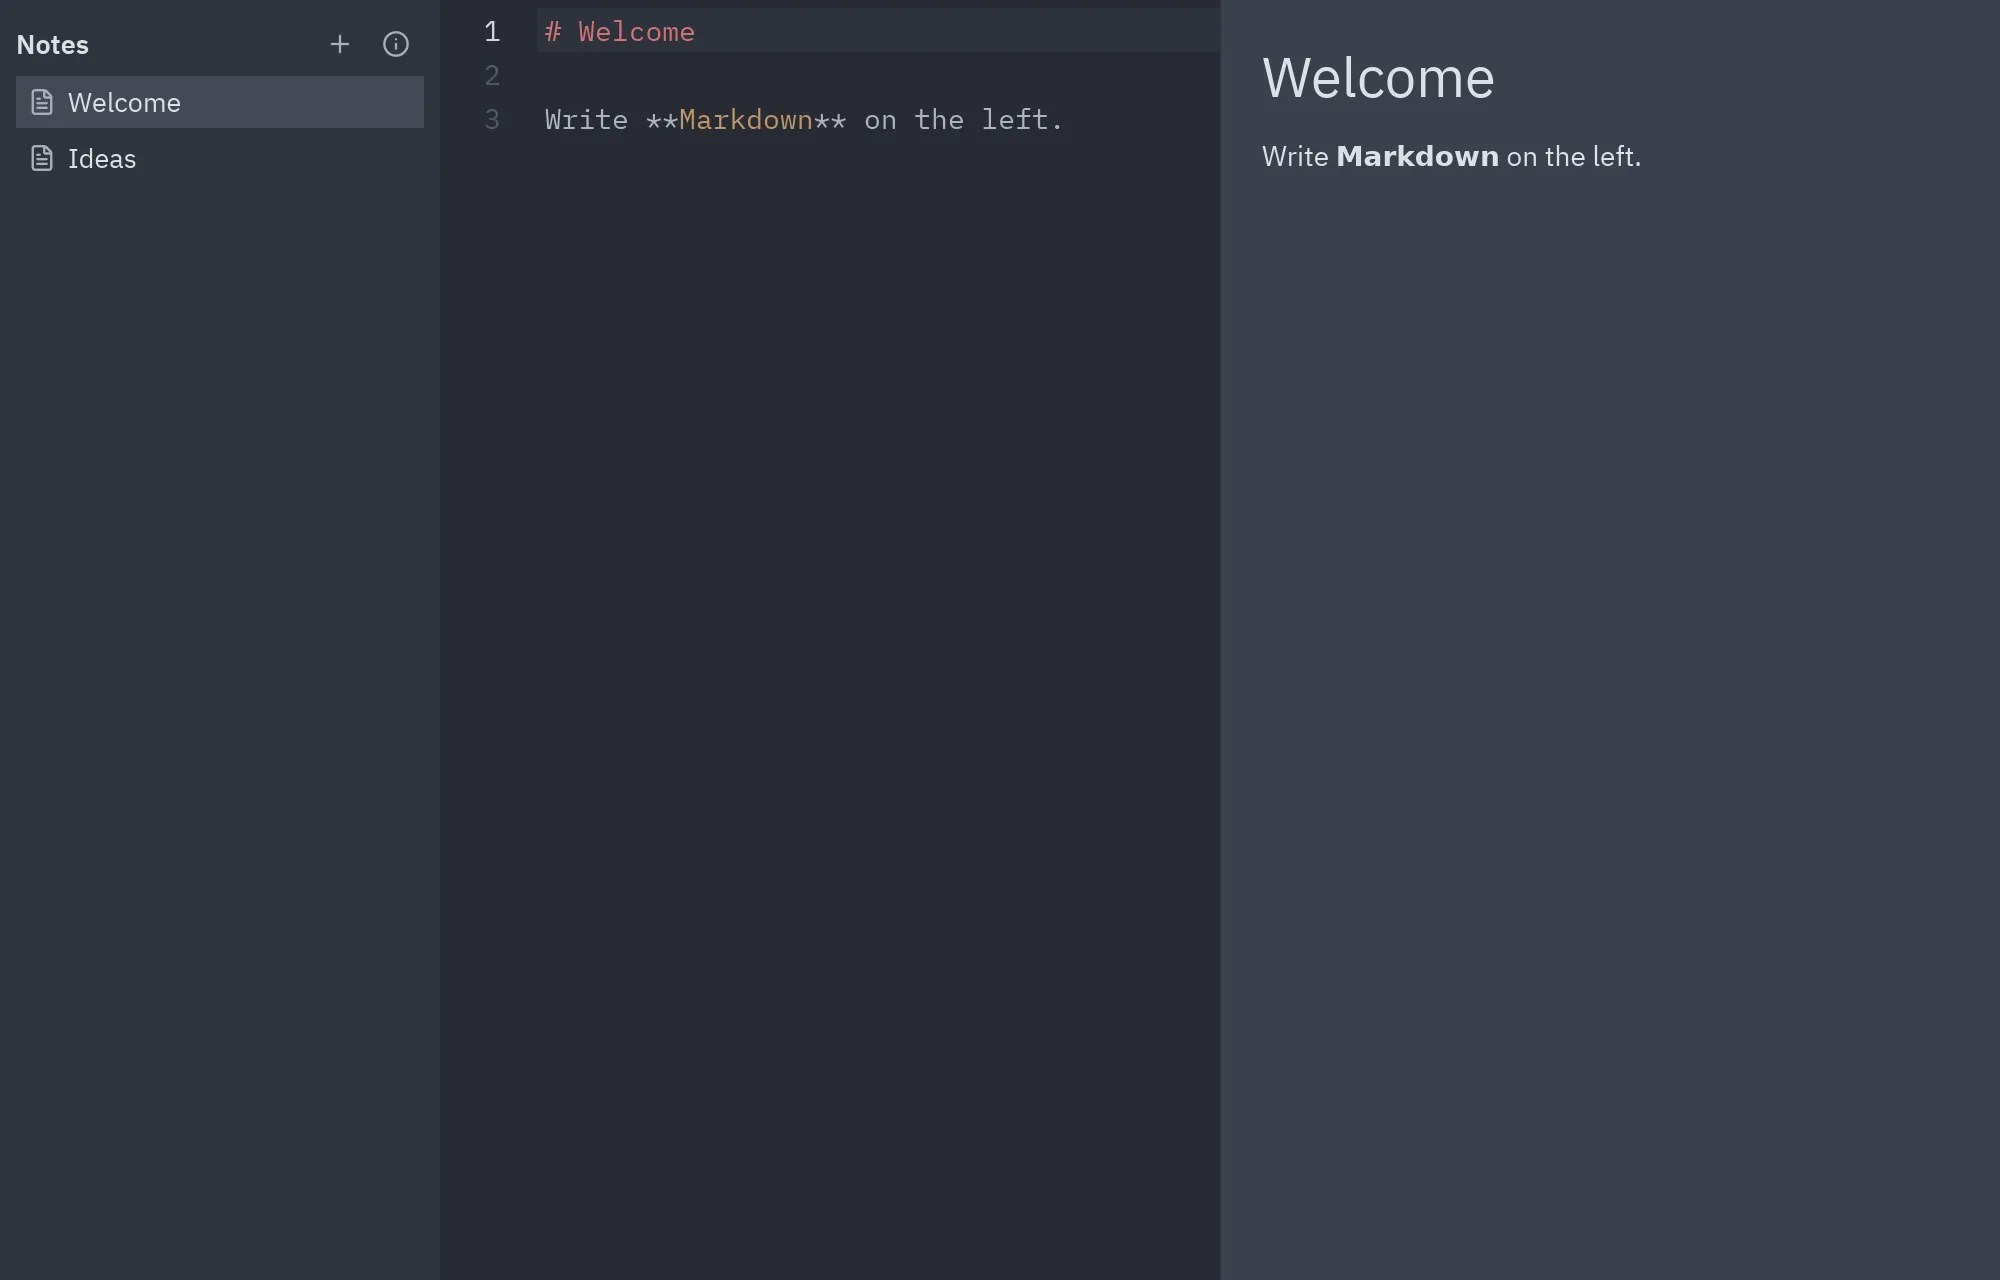The width and height of the screenshot is (2000, 1280).
Task: Click the 'Notes' sidebar title
Action: coord(53,45)
